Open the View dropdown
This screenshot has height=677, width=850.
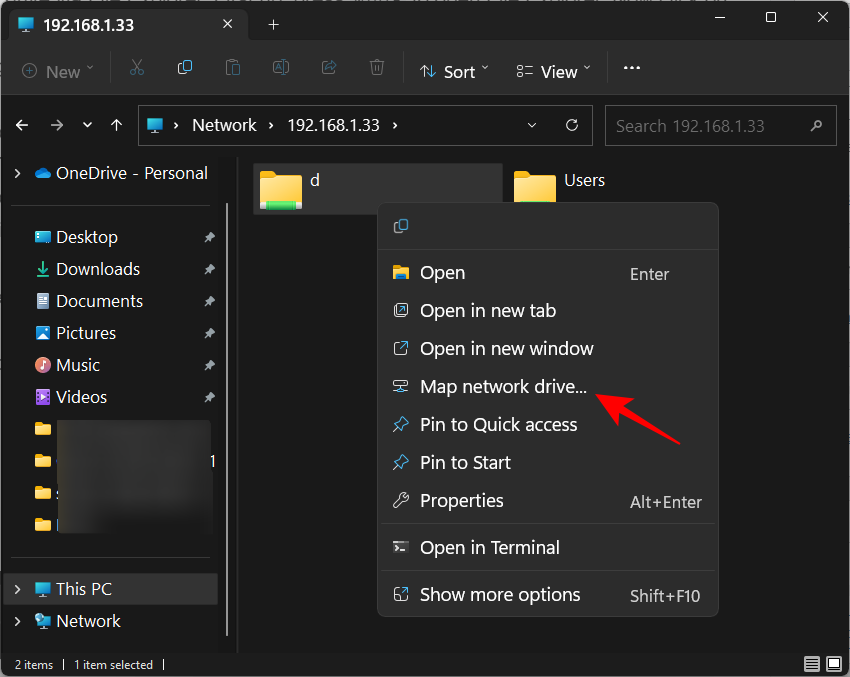coord(550,71)
